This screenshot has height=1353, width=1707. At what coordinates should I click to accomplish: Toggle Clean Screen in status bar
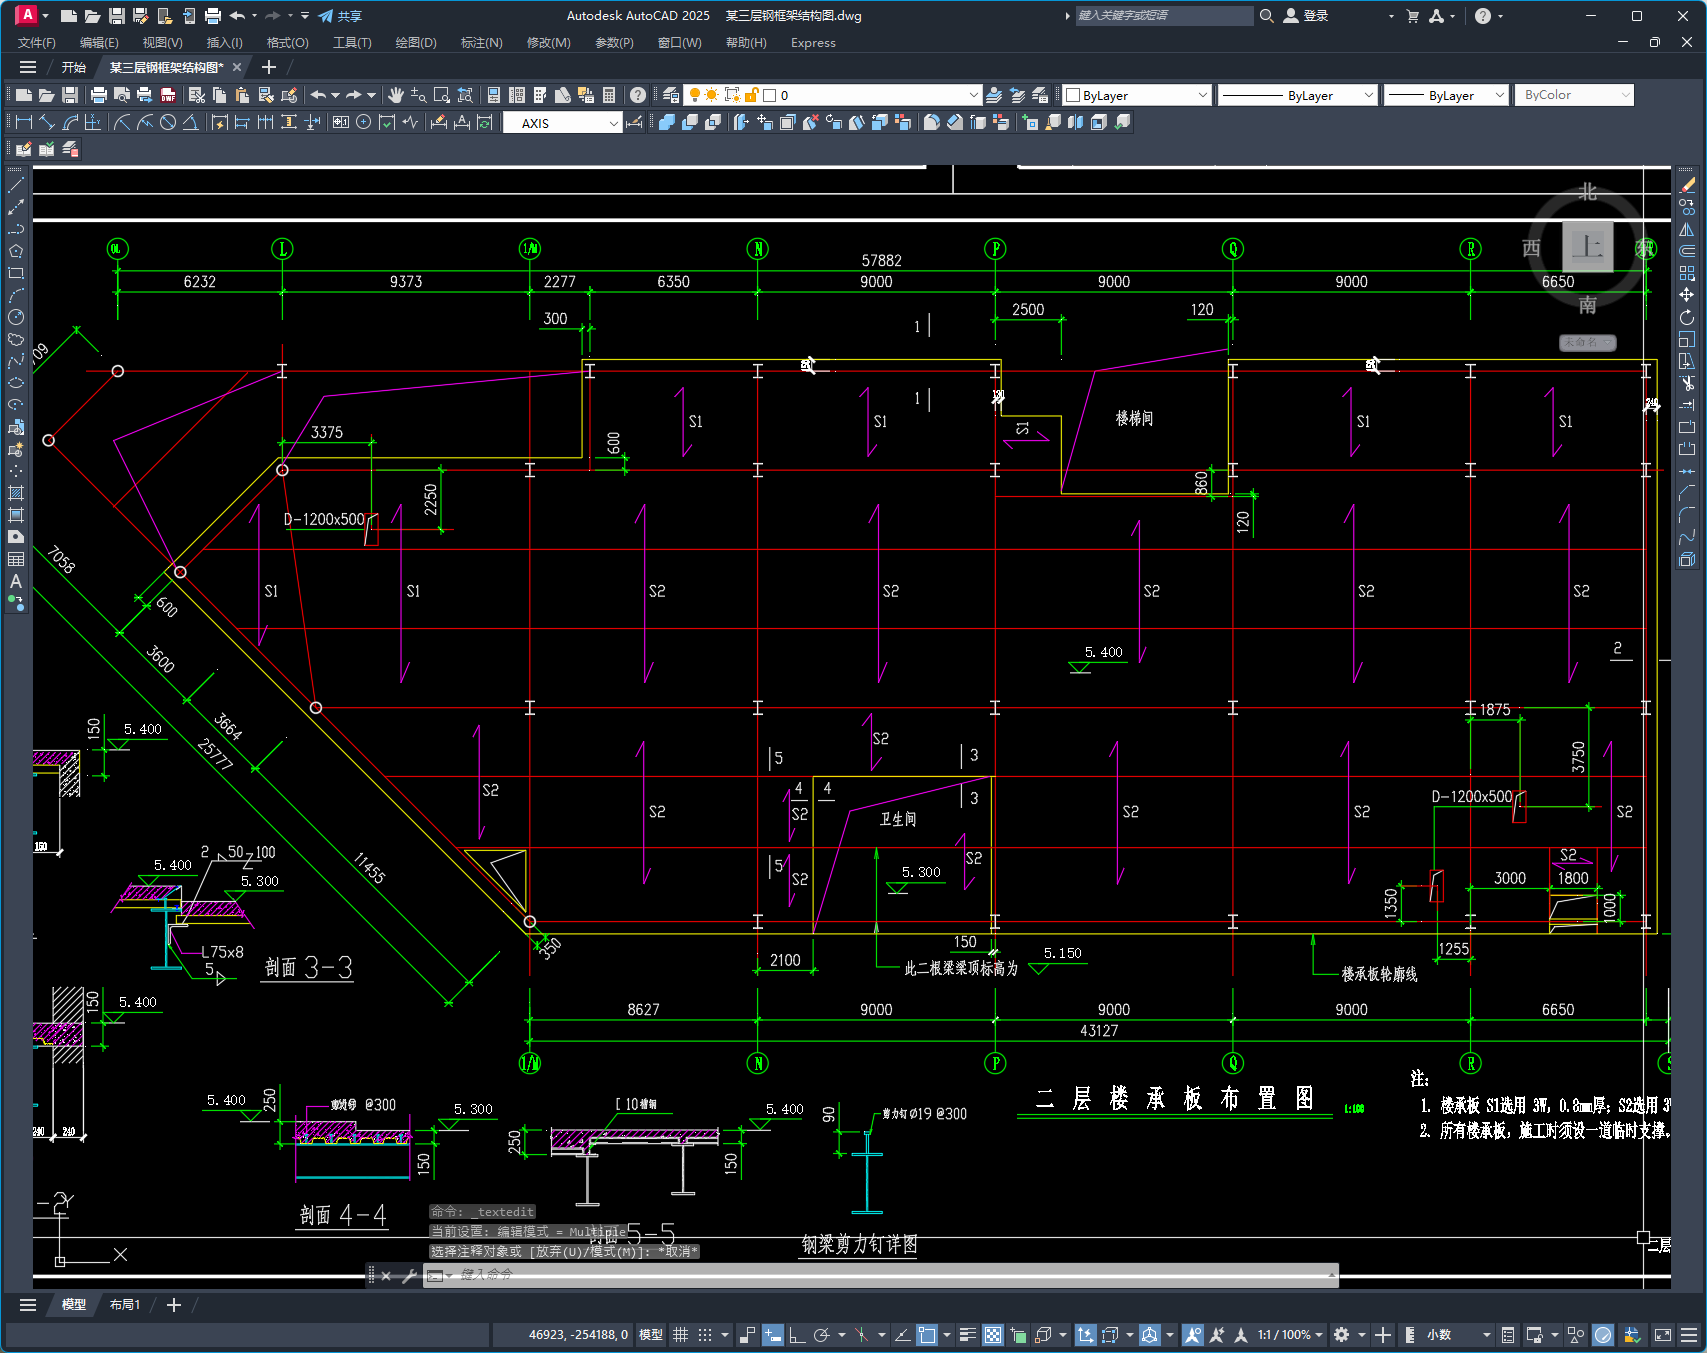pos(1663,1335)
